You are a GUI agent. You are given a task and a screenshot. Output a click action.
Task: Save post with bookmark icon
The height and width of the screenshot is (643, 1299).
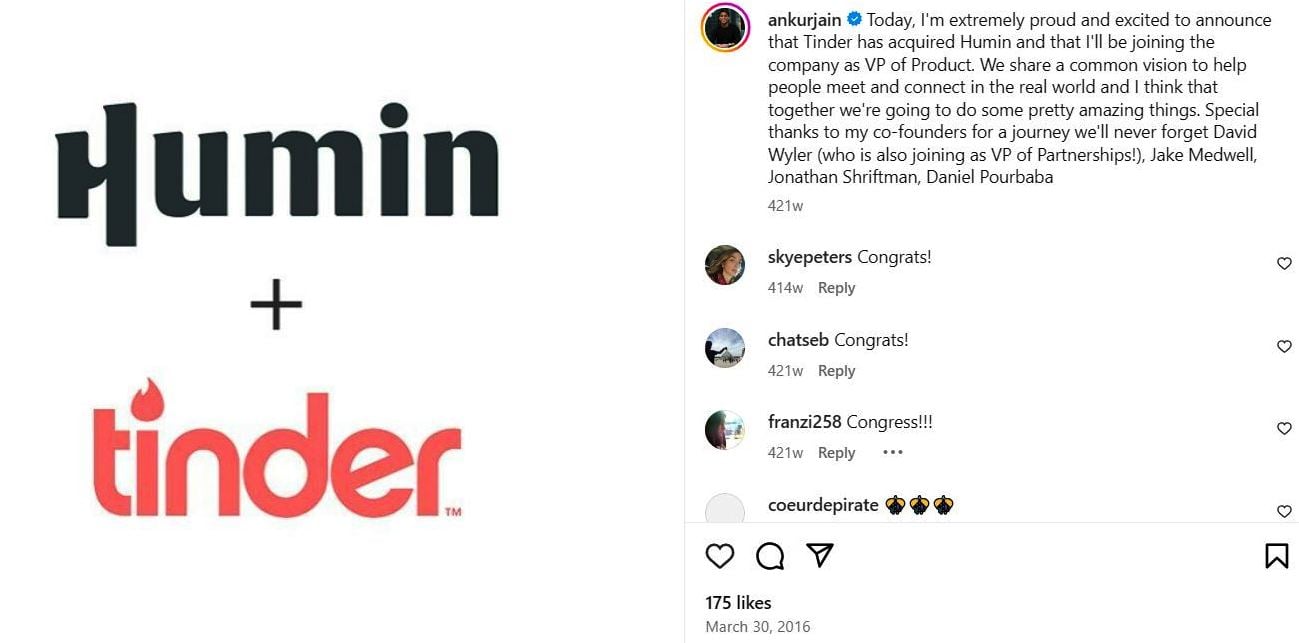pos(1276,556)
